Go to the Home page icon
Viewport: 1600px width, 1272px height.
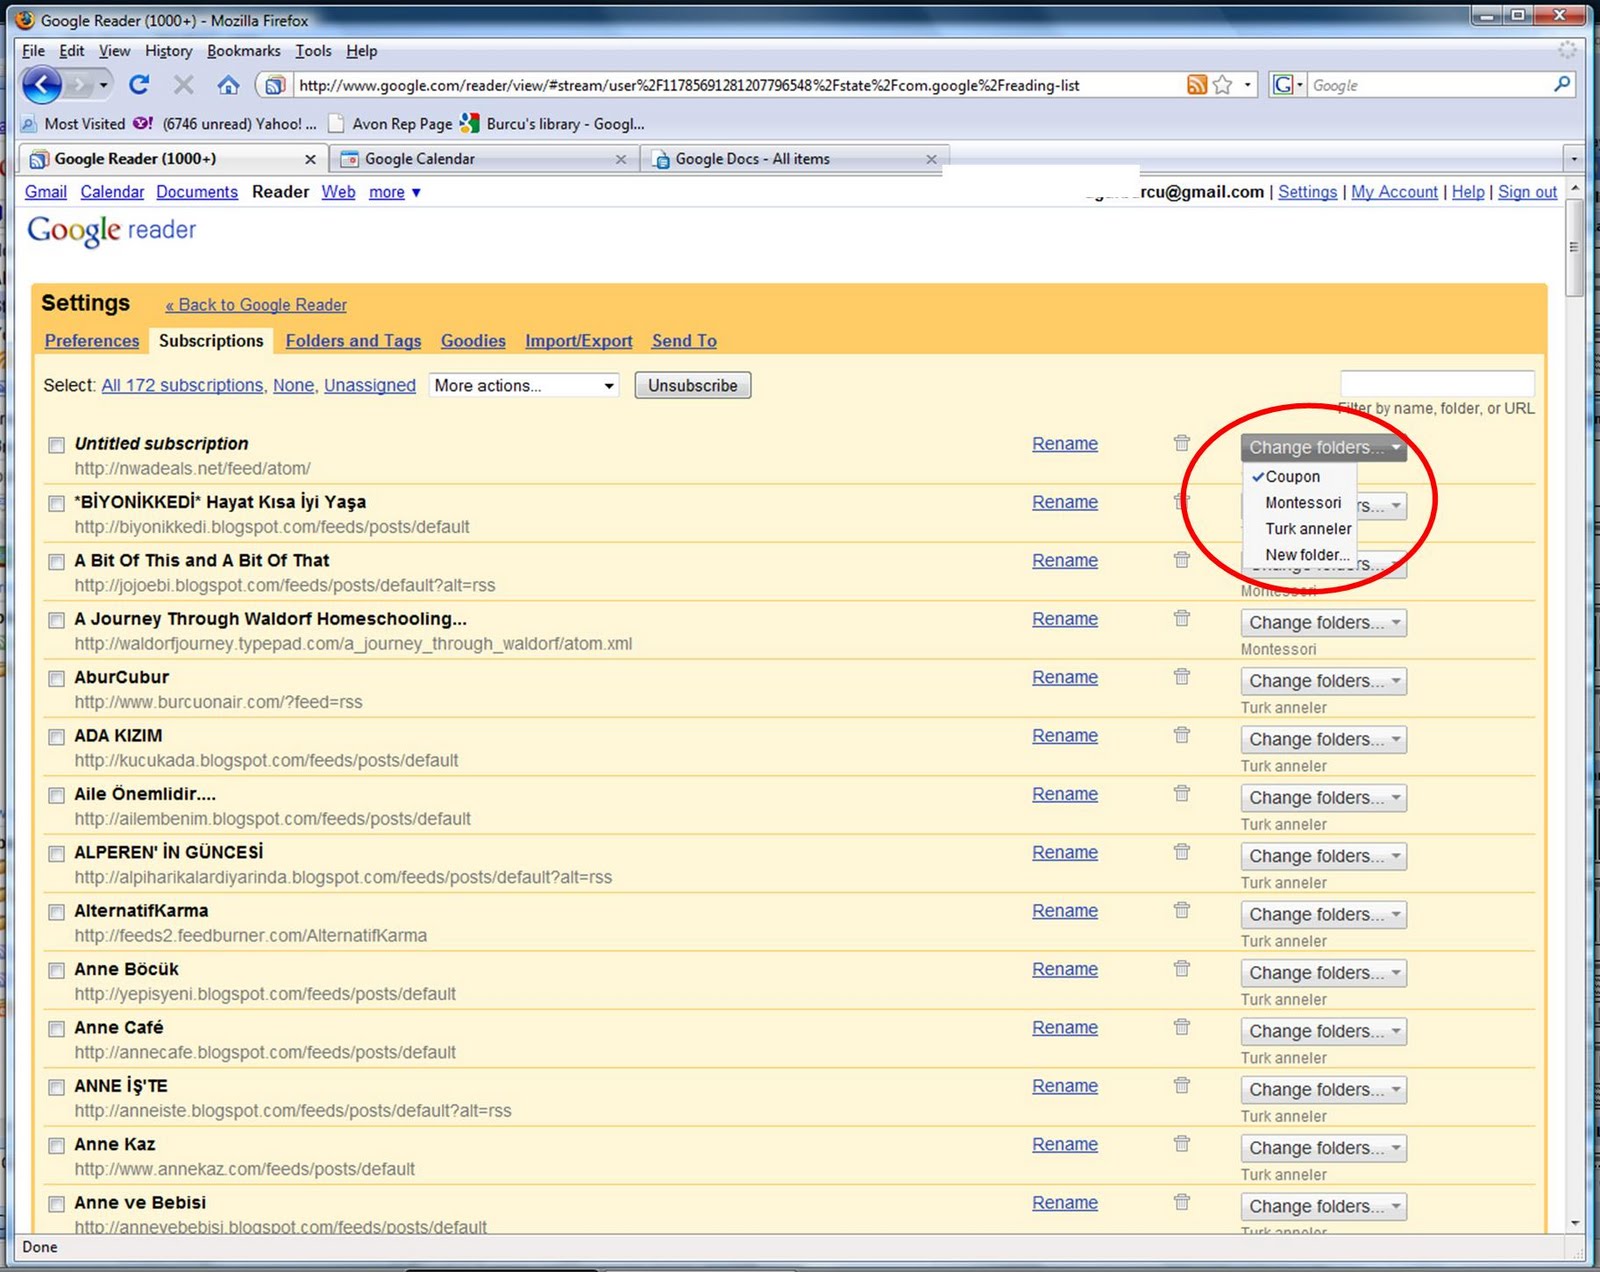click(228, 85)
